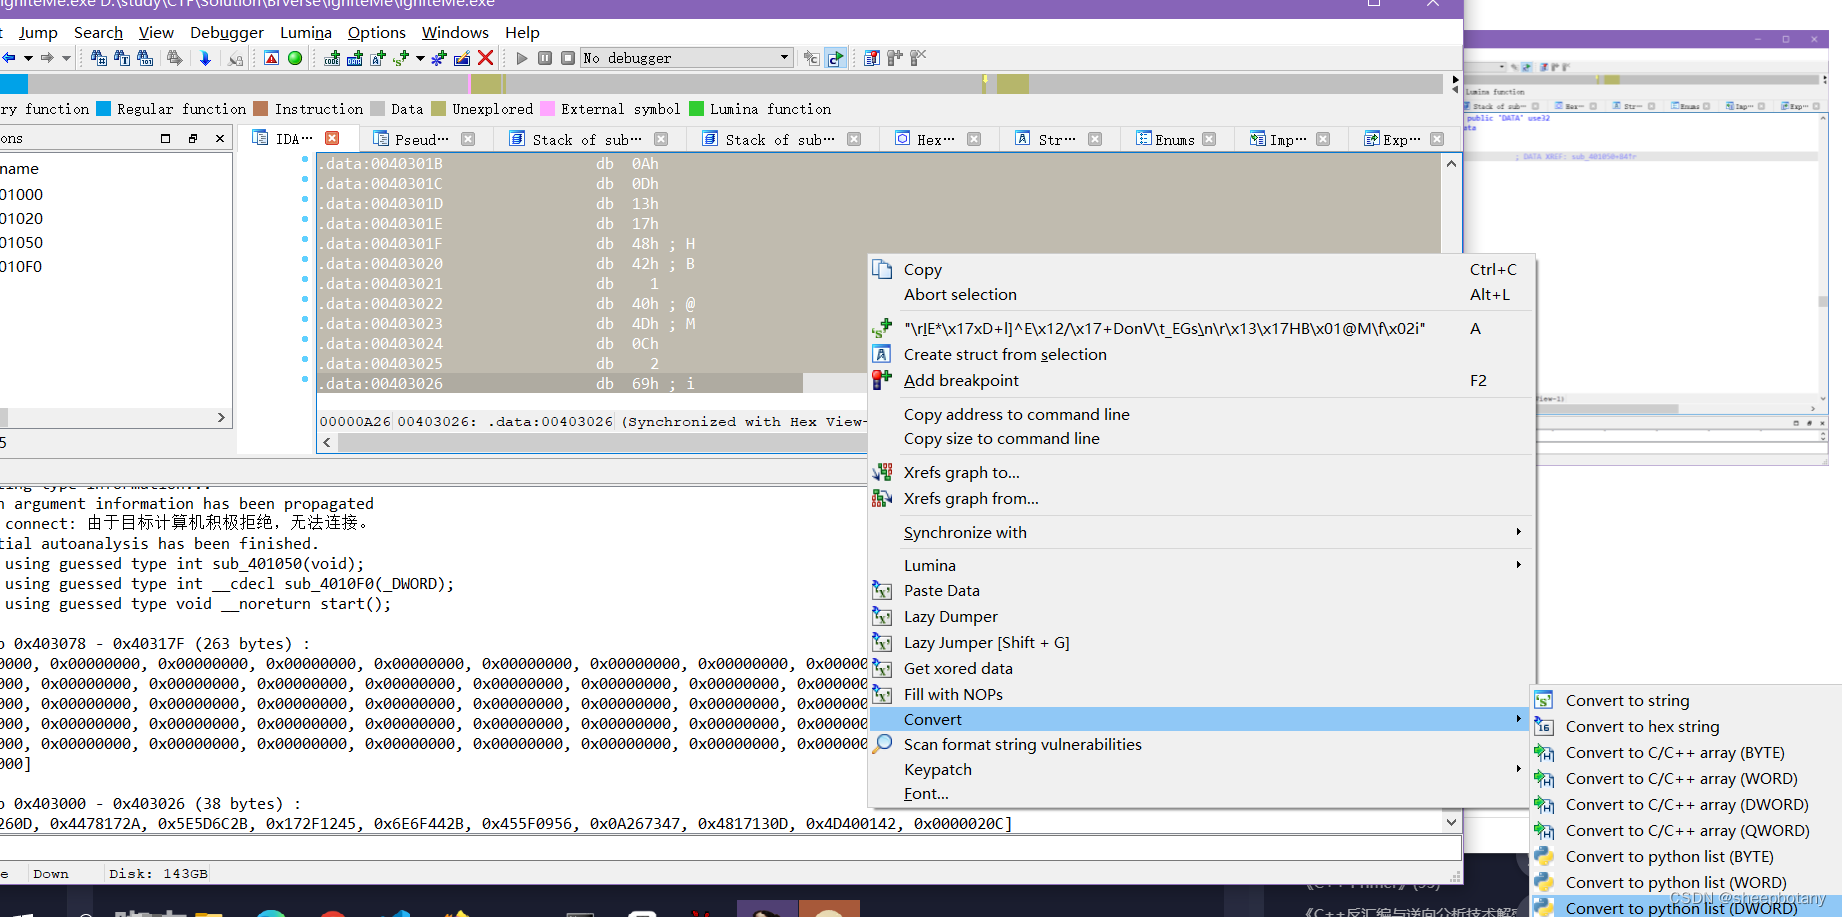The width and height of the screenshot is (1842, 917).
Task: Click the breakpoint list toolbar icon
Action: click(872, 58)
